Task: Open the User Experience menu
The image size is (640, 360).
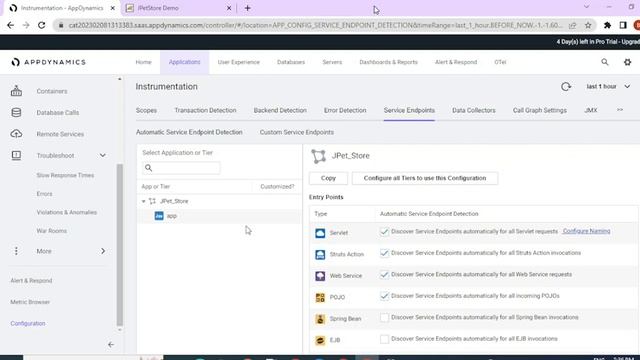Action: point(238,62)
